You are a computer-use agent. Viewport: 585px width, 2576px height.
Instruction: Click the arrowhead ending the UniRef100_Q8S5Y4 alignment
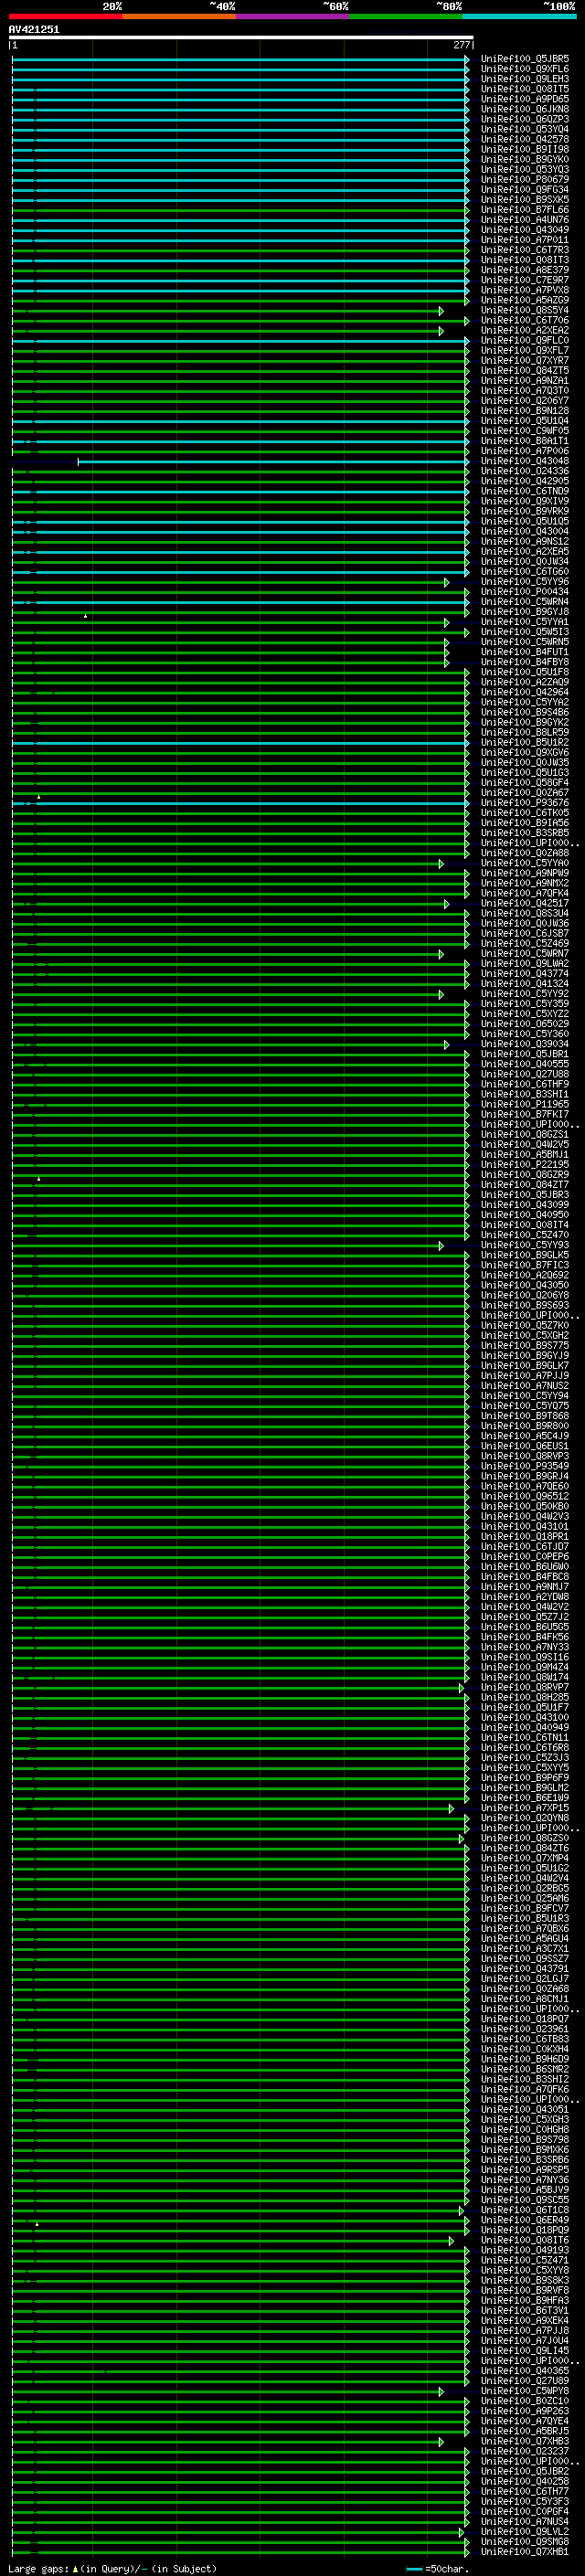441,311
